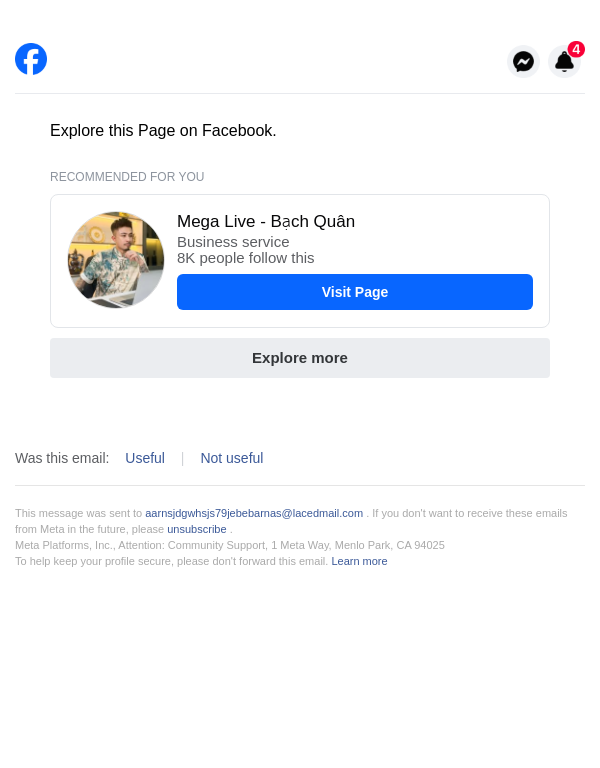Click the recipient email address link

tap(254, 513)
